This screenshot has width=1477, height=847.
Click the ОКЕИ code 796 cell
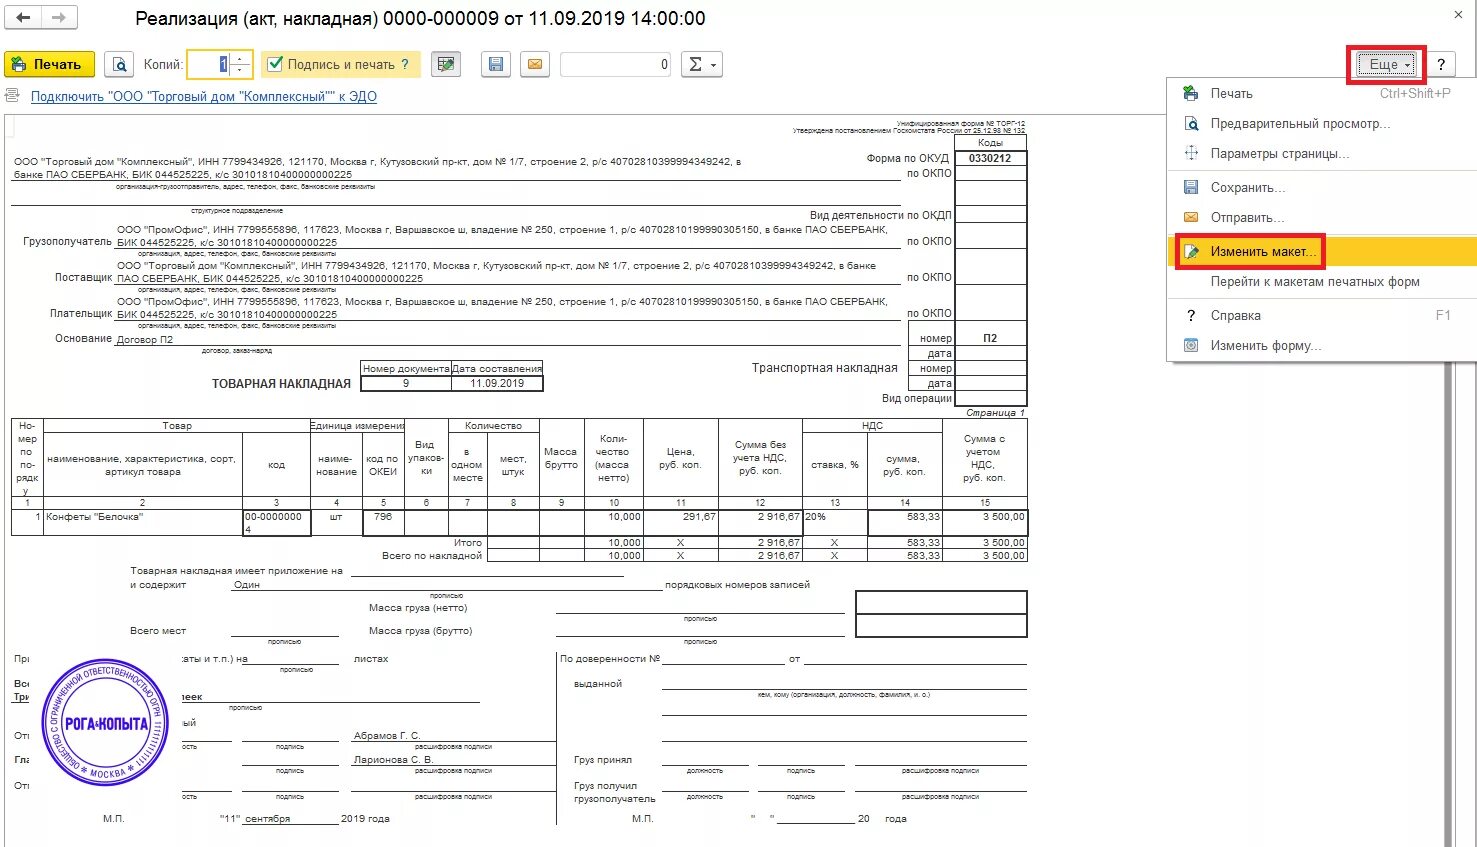tap(383, 522)
